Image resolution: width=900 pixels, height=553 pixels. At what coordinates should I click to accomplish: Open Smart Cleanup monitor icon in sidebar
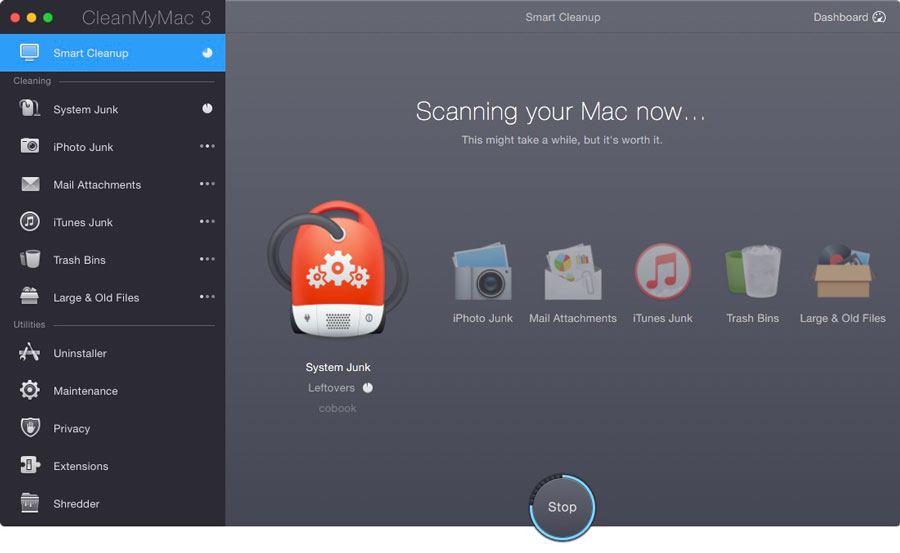(29, 53)
